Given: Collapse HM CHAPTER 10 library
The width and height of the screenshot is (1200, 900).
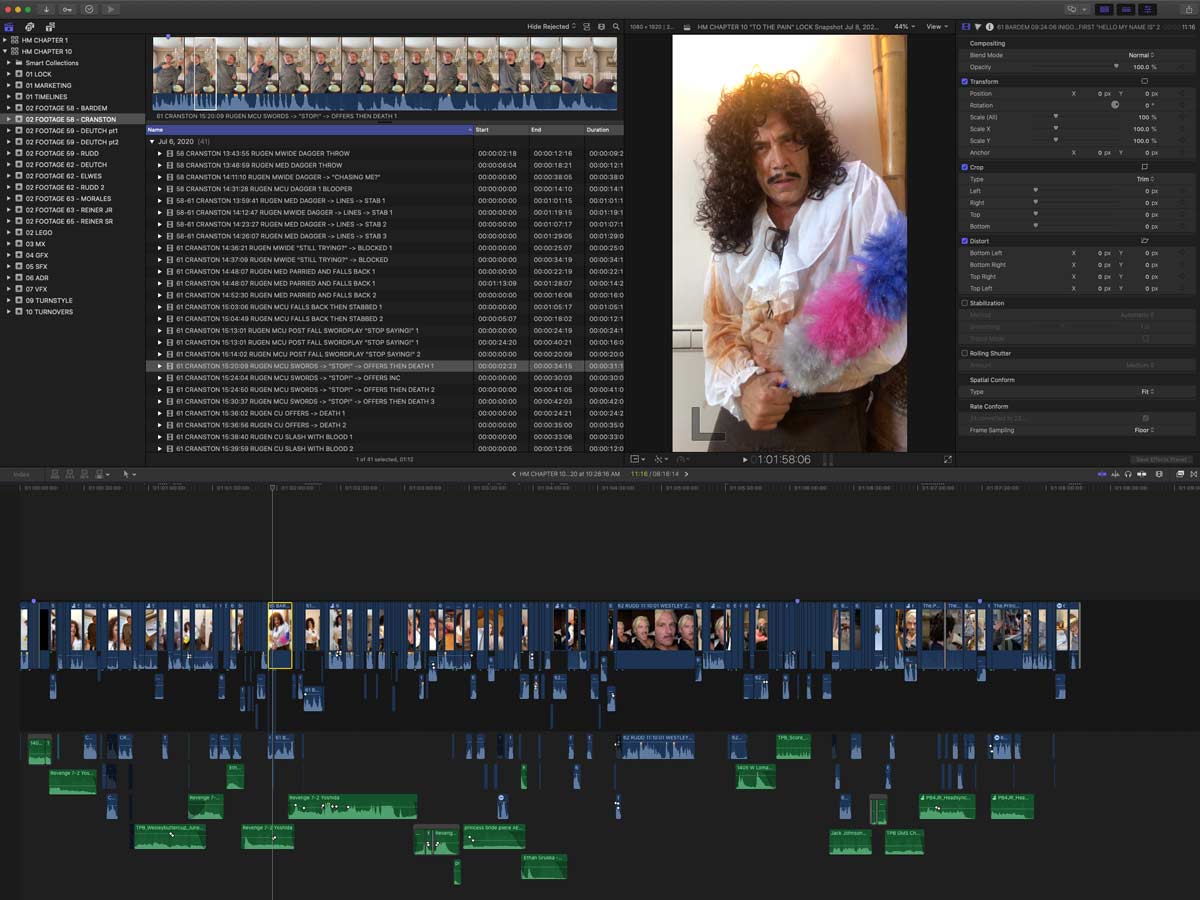Looking at the screenshot, I should coord(5,51).
